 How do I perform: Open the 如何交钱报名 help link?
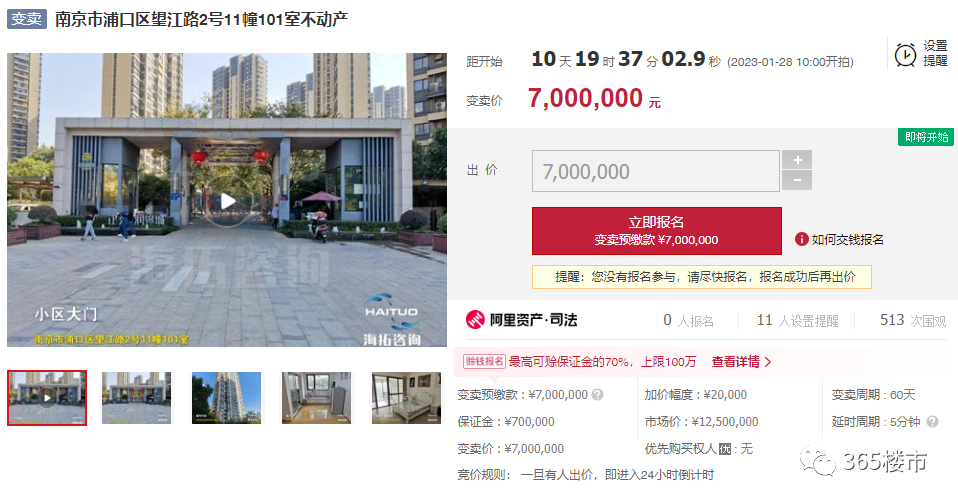pos(847,240)
